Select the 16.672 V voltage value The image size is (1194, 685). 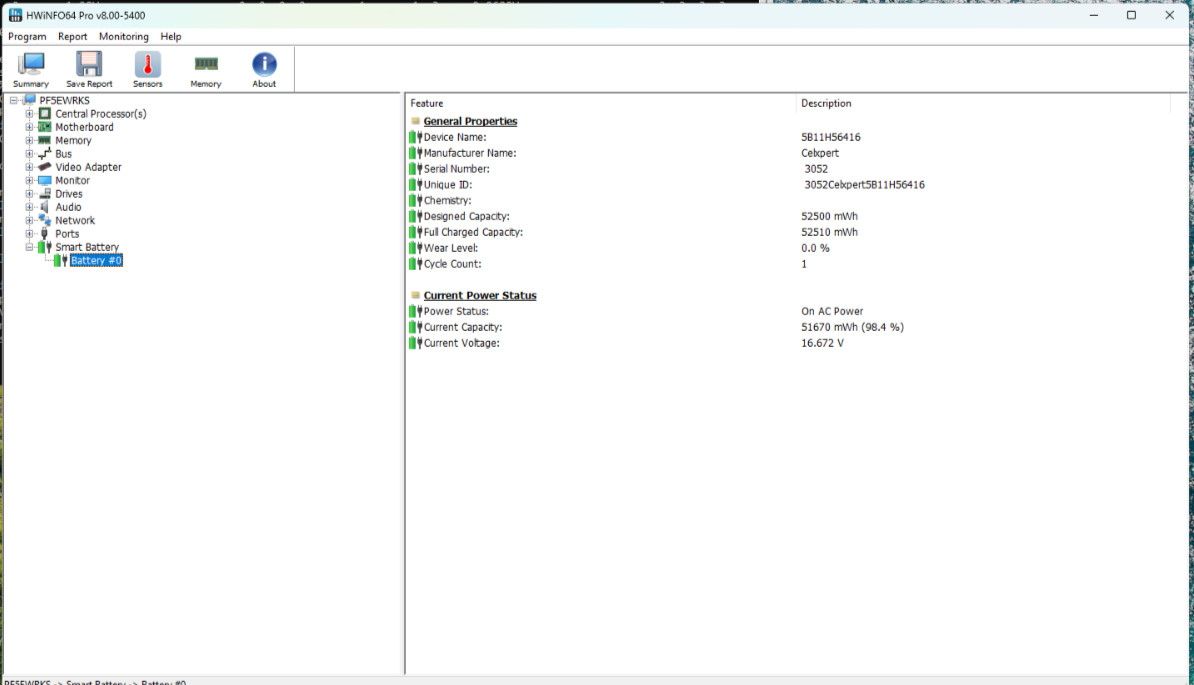point(822,343)
